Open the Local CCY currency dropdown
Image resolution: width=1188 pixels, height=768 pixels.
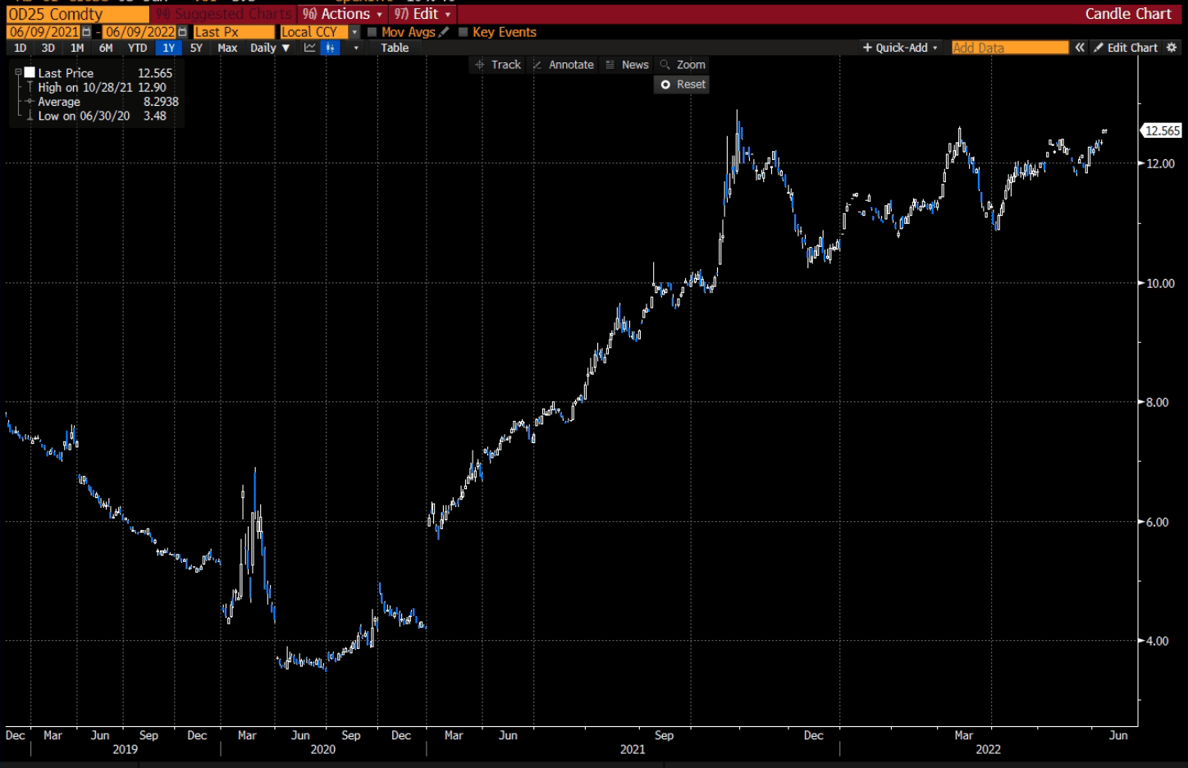354,32
